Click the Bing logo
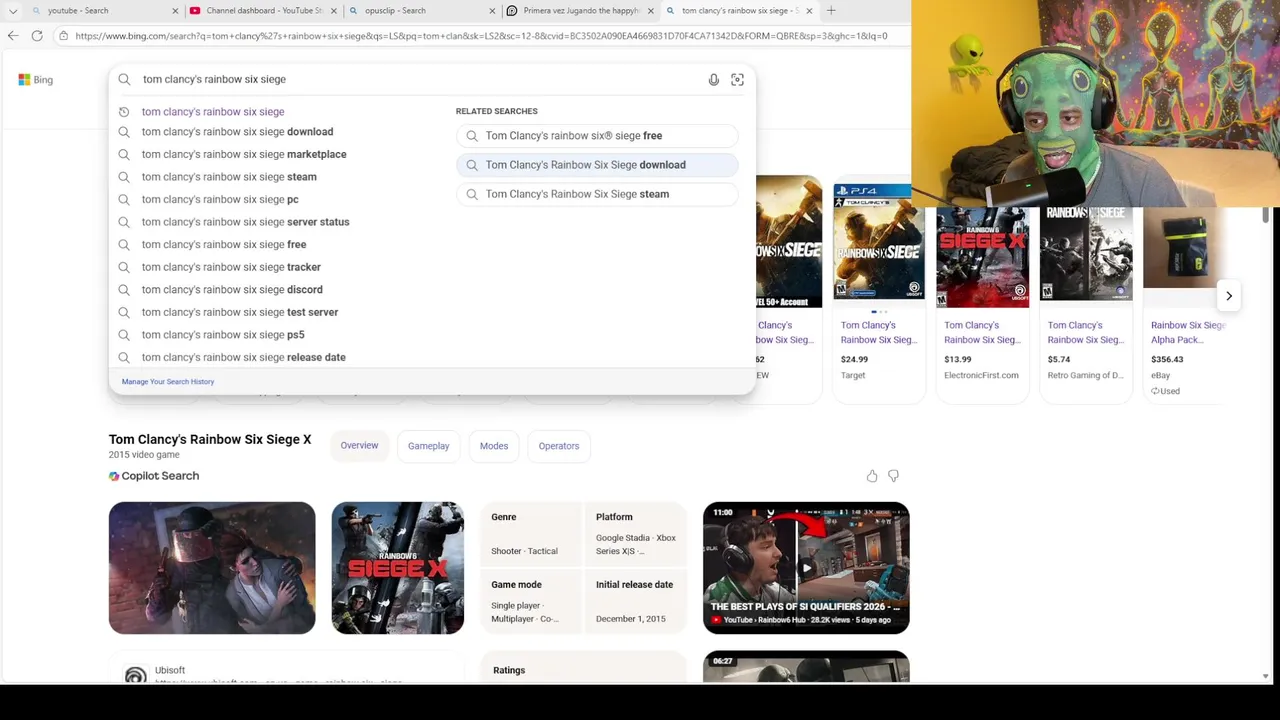 pos(35,80)
